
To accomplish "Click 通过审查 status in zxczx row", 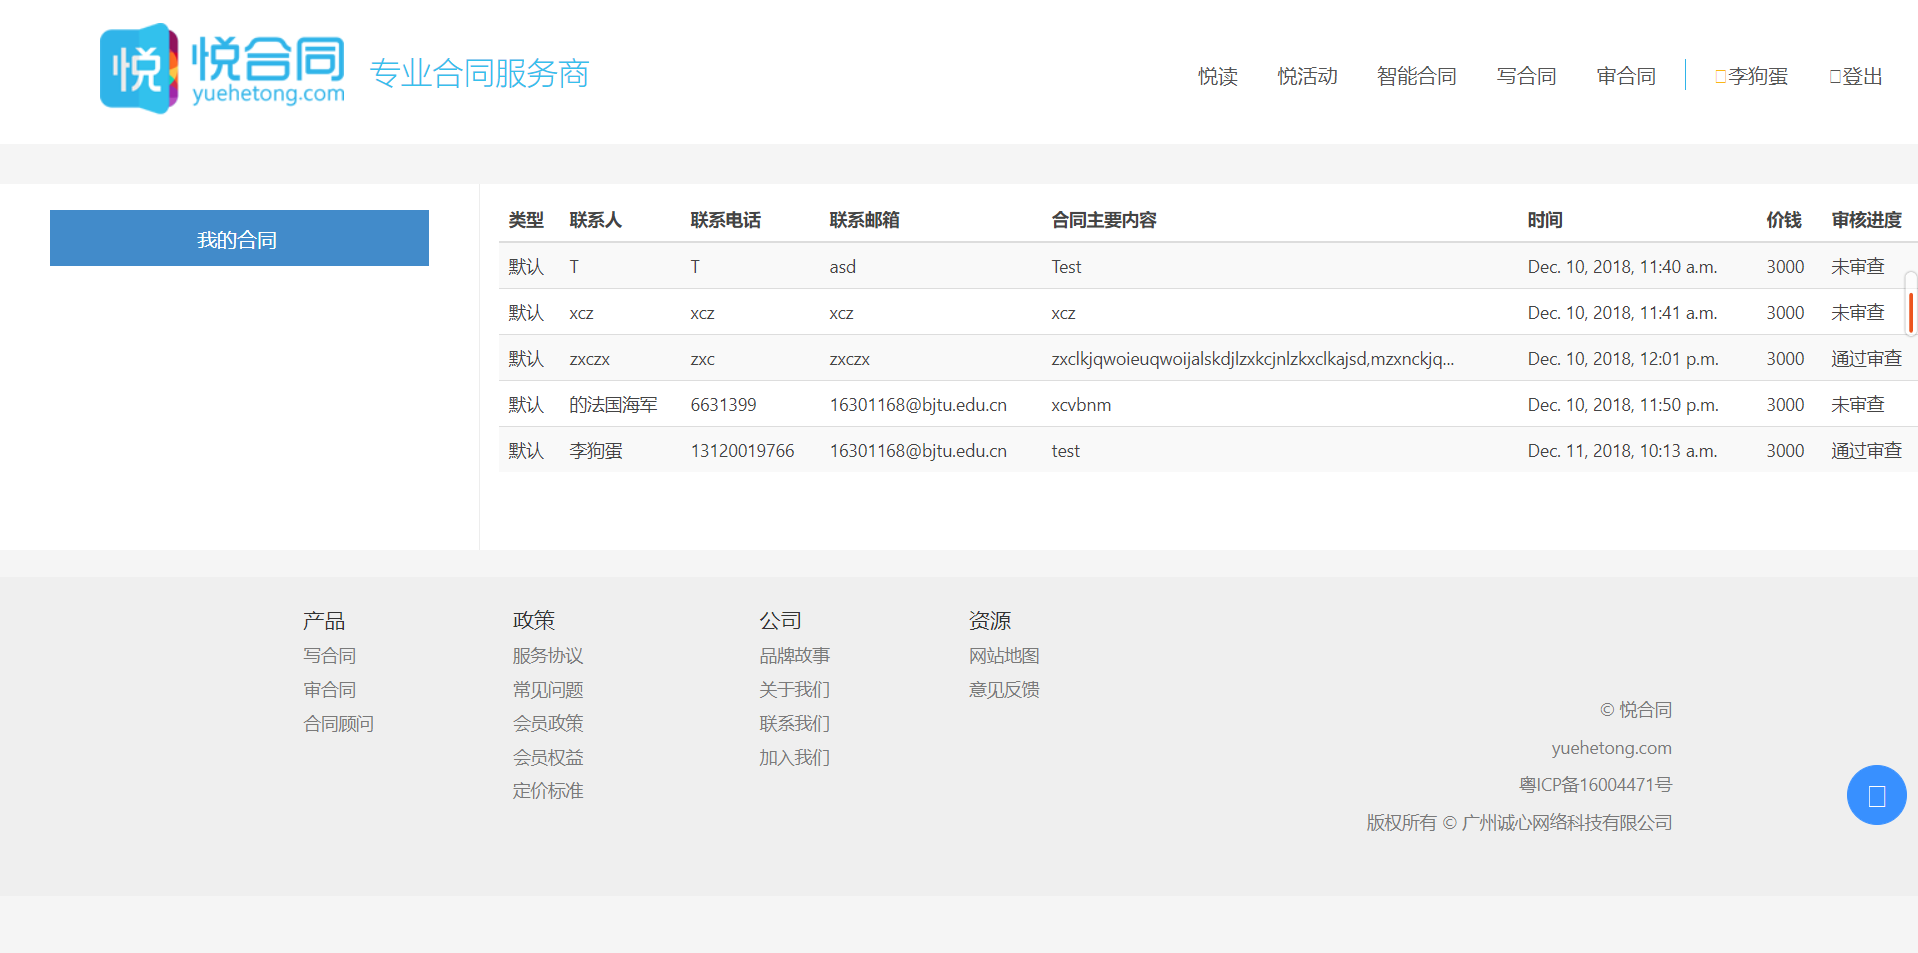I will point(1866,359).
